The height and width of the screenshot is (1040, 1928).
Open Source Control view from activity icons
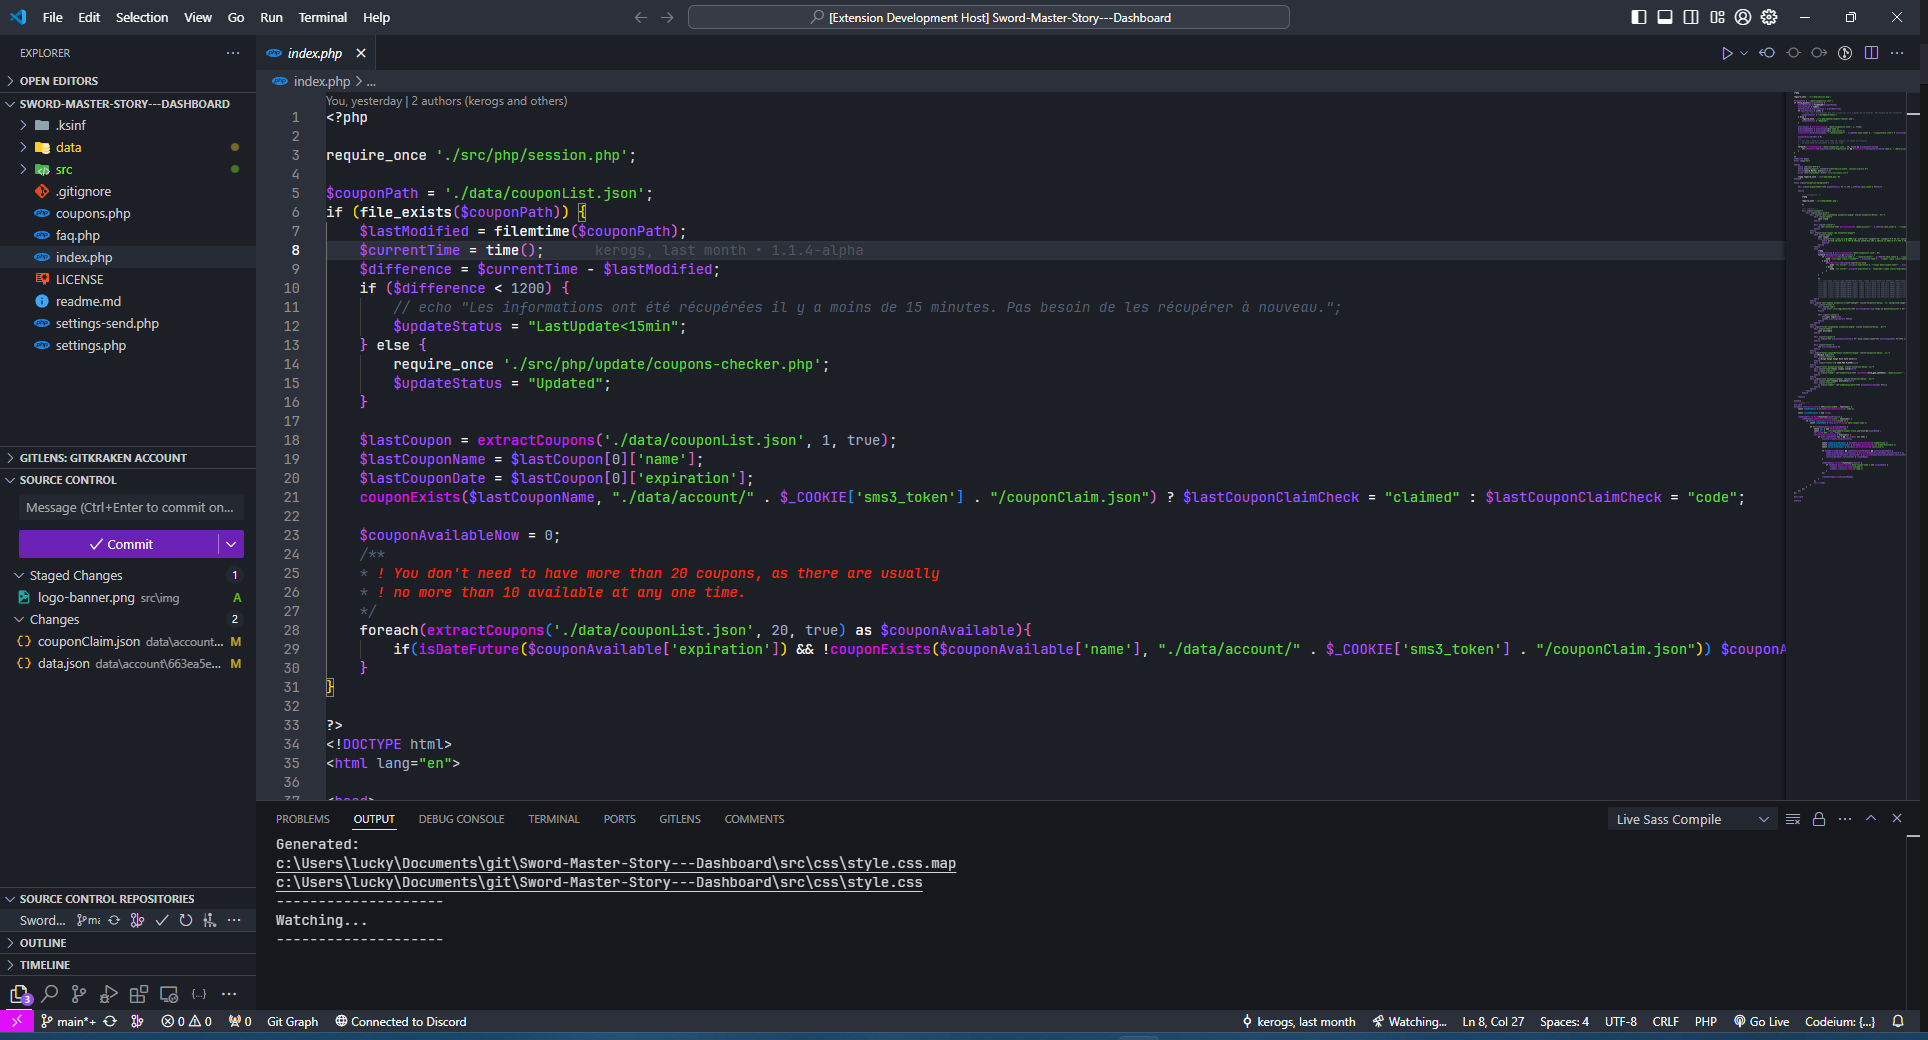[x=79, y=994]
